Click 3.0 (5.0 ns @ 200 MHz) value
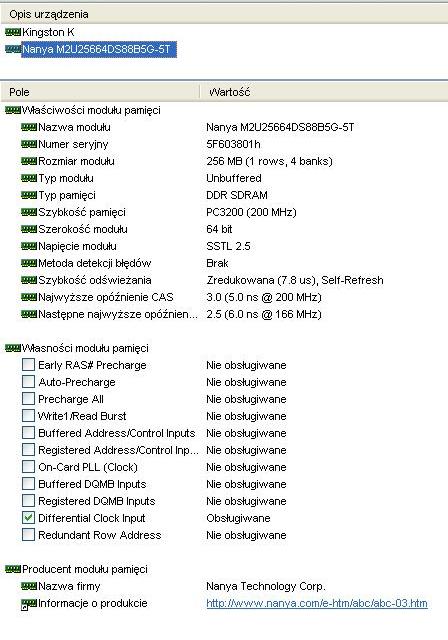448x640 pixels. [x=264, y=297]
